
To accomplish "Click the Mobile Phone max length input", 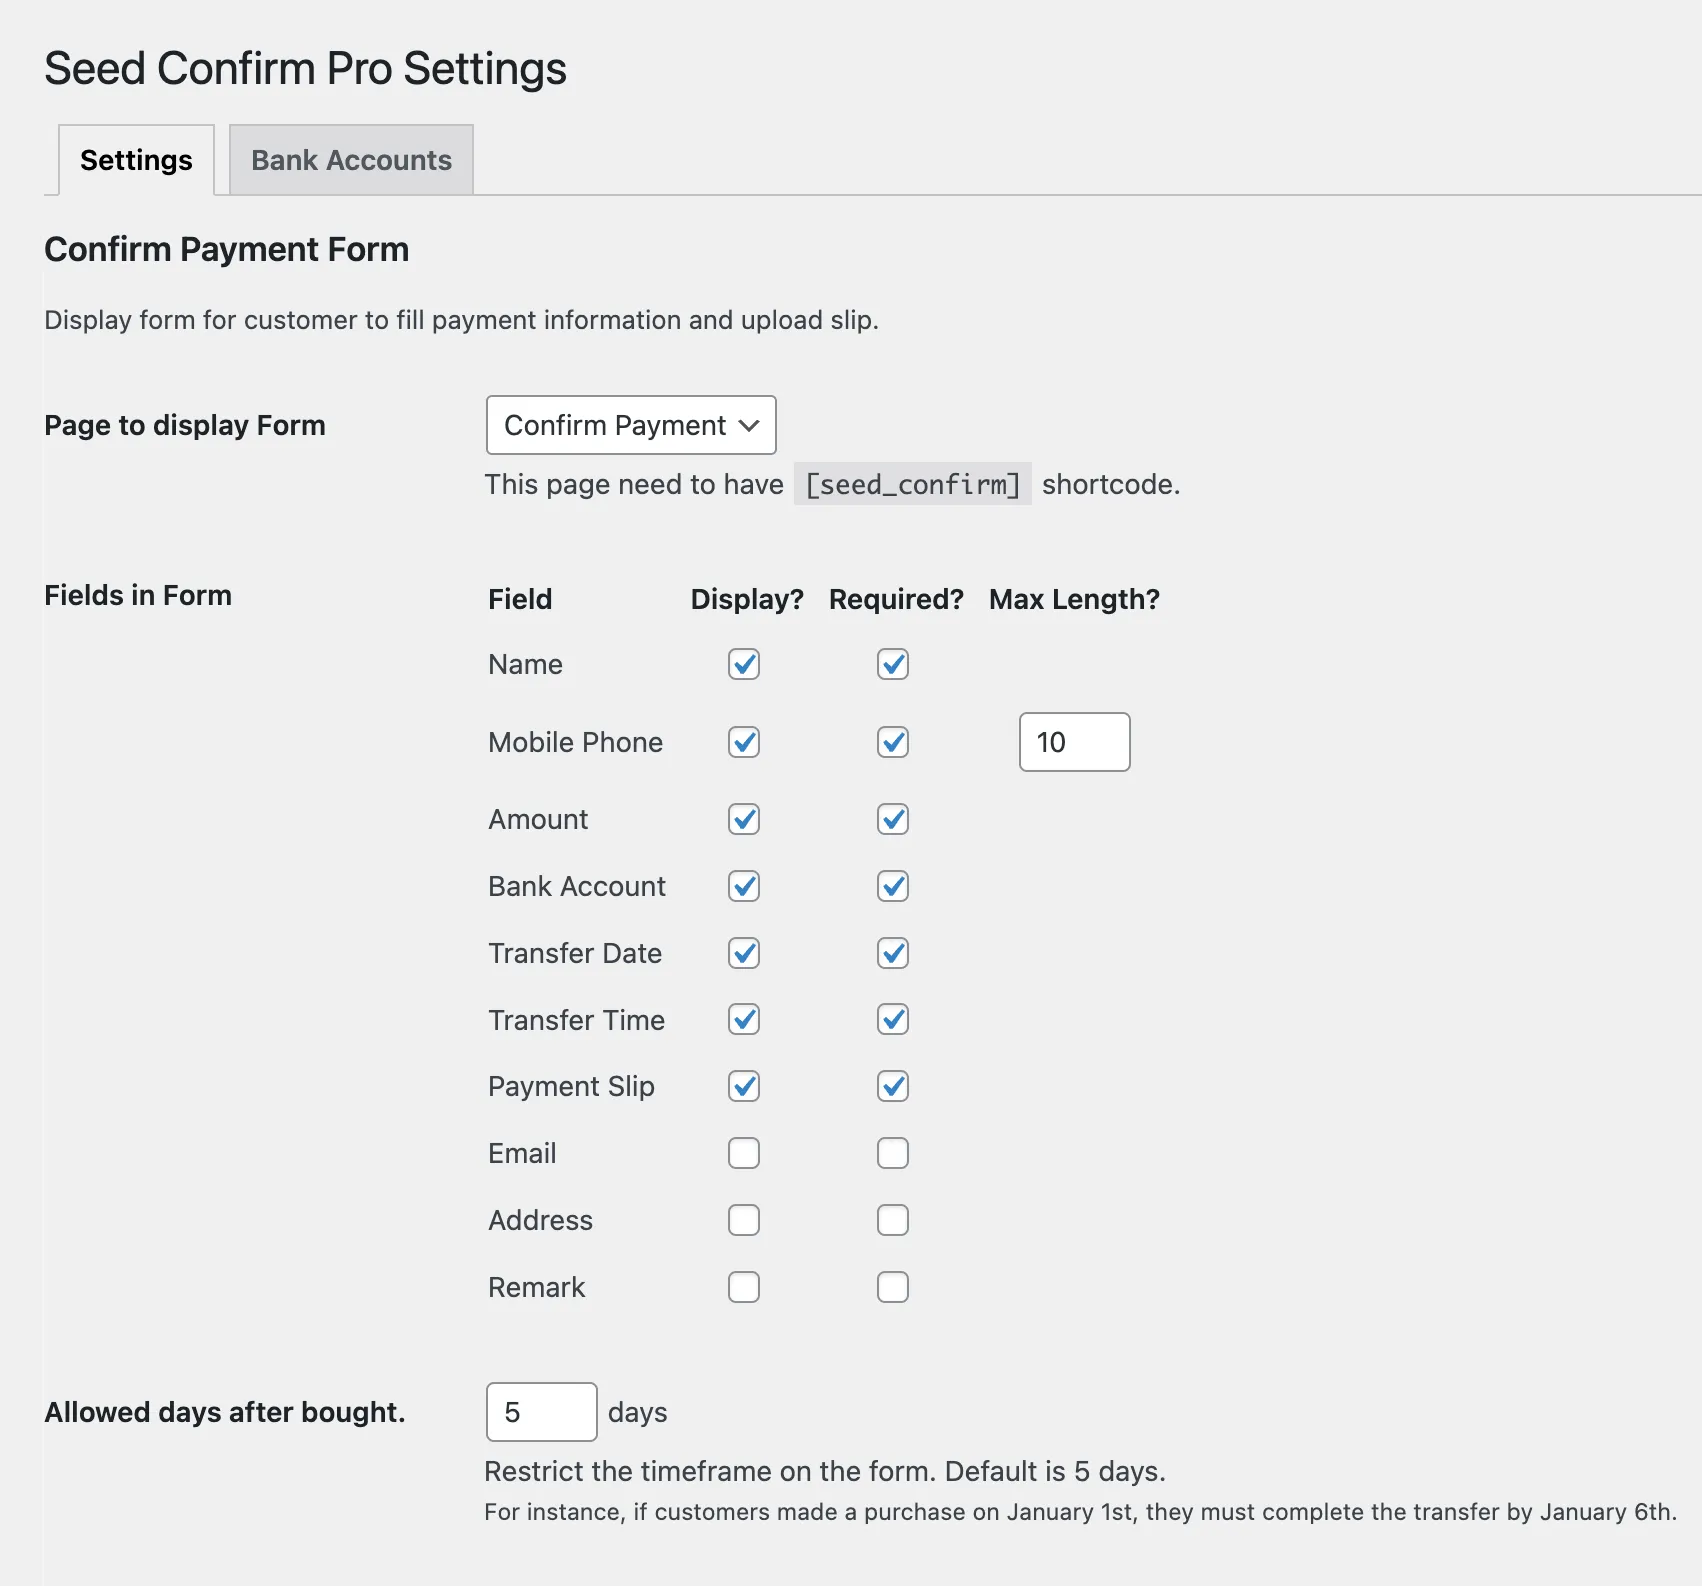I will point(1074,742).
